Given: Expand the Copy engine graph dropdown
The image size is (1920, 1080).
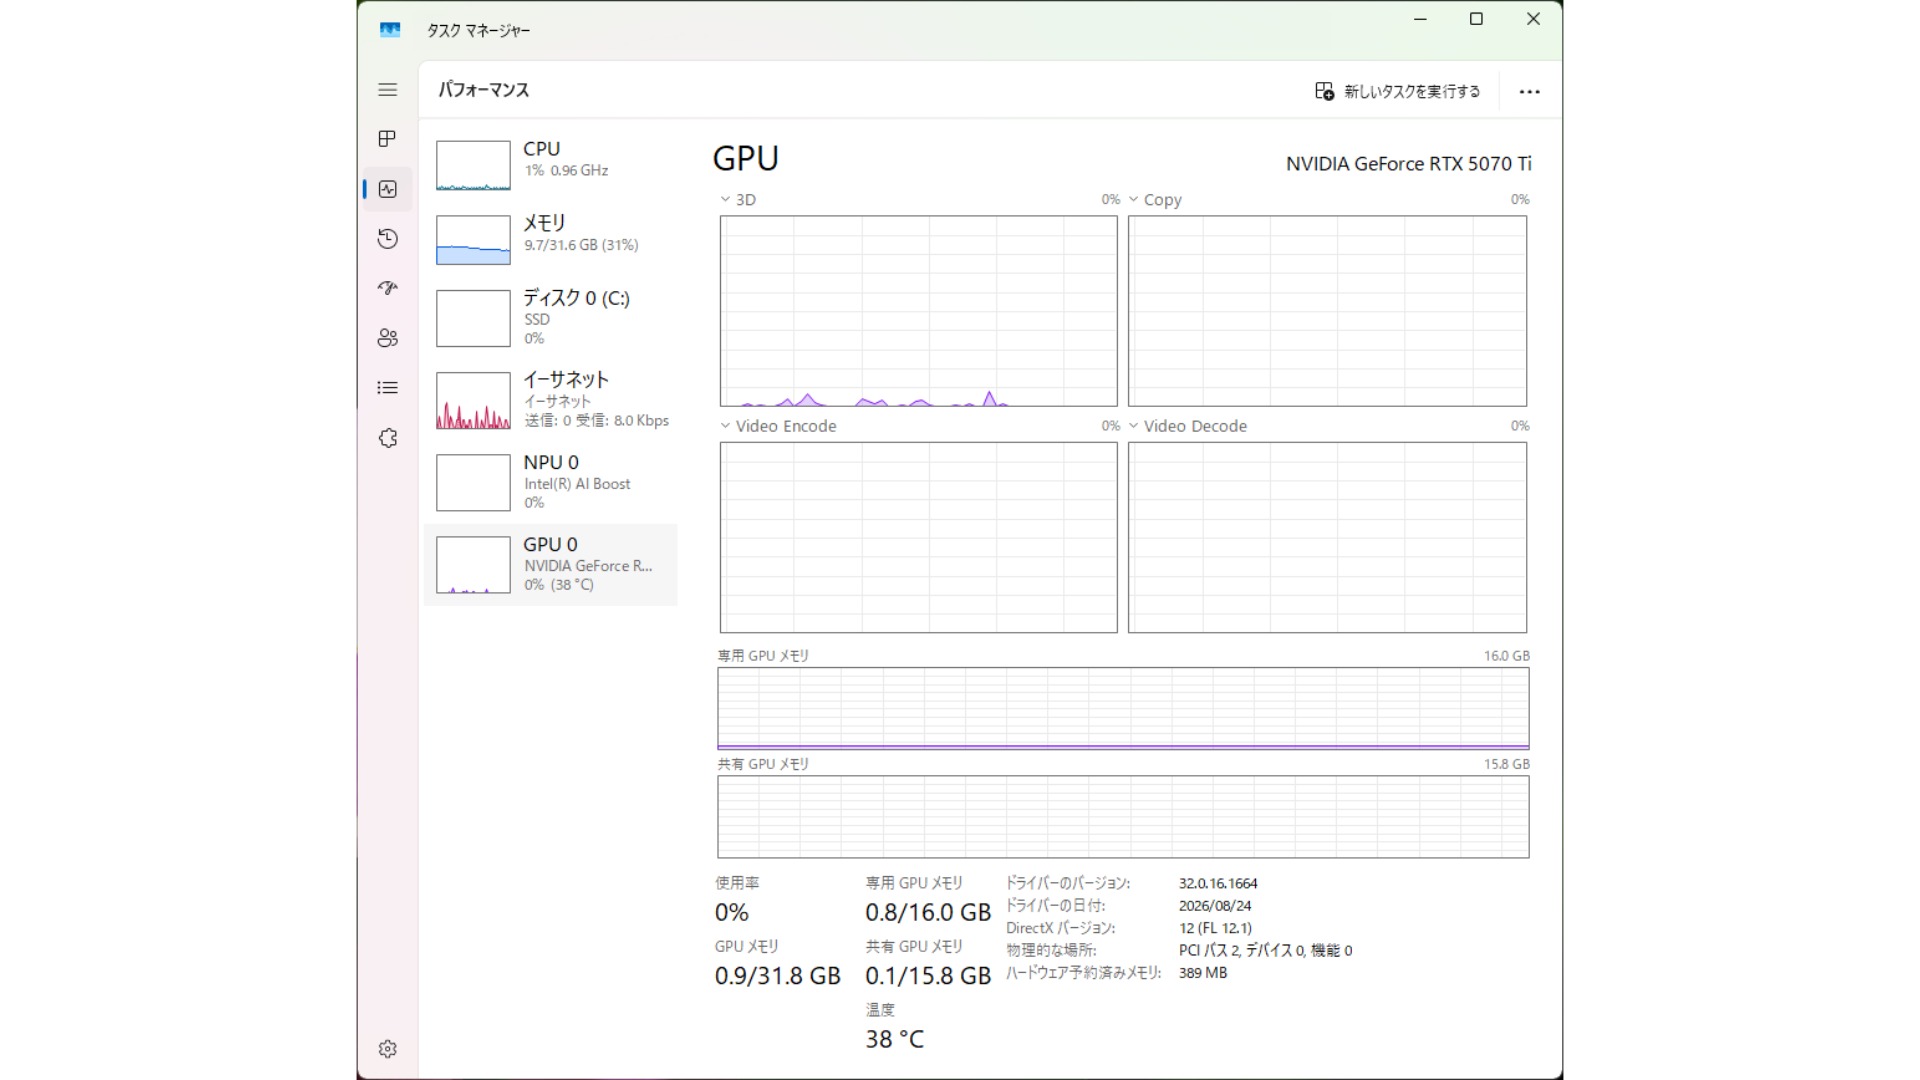Looking at the screenshot, I should pos(1133,199).
